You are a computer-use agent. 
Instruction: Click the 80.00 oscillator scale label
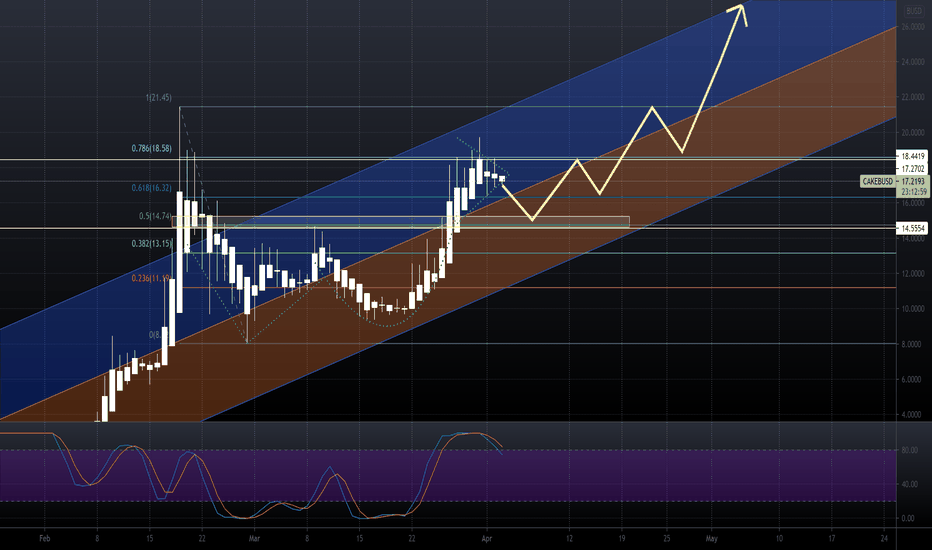(x=909, y=451)
